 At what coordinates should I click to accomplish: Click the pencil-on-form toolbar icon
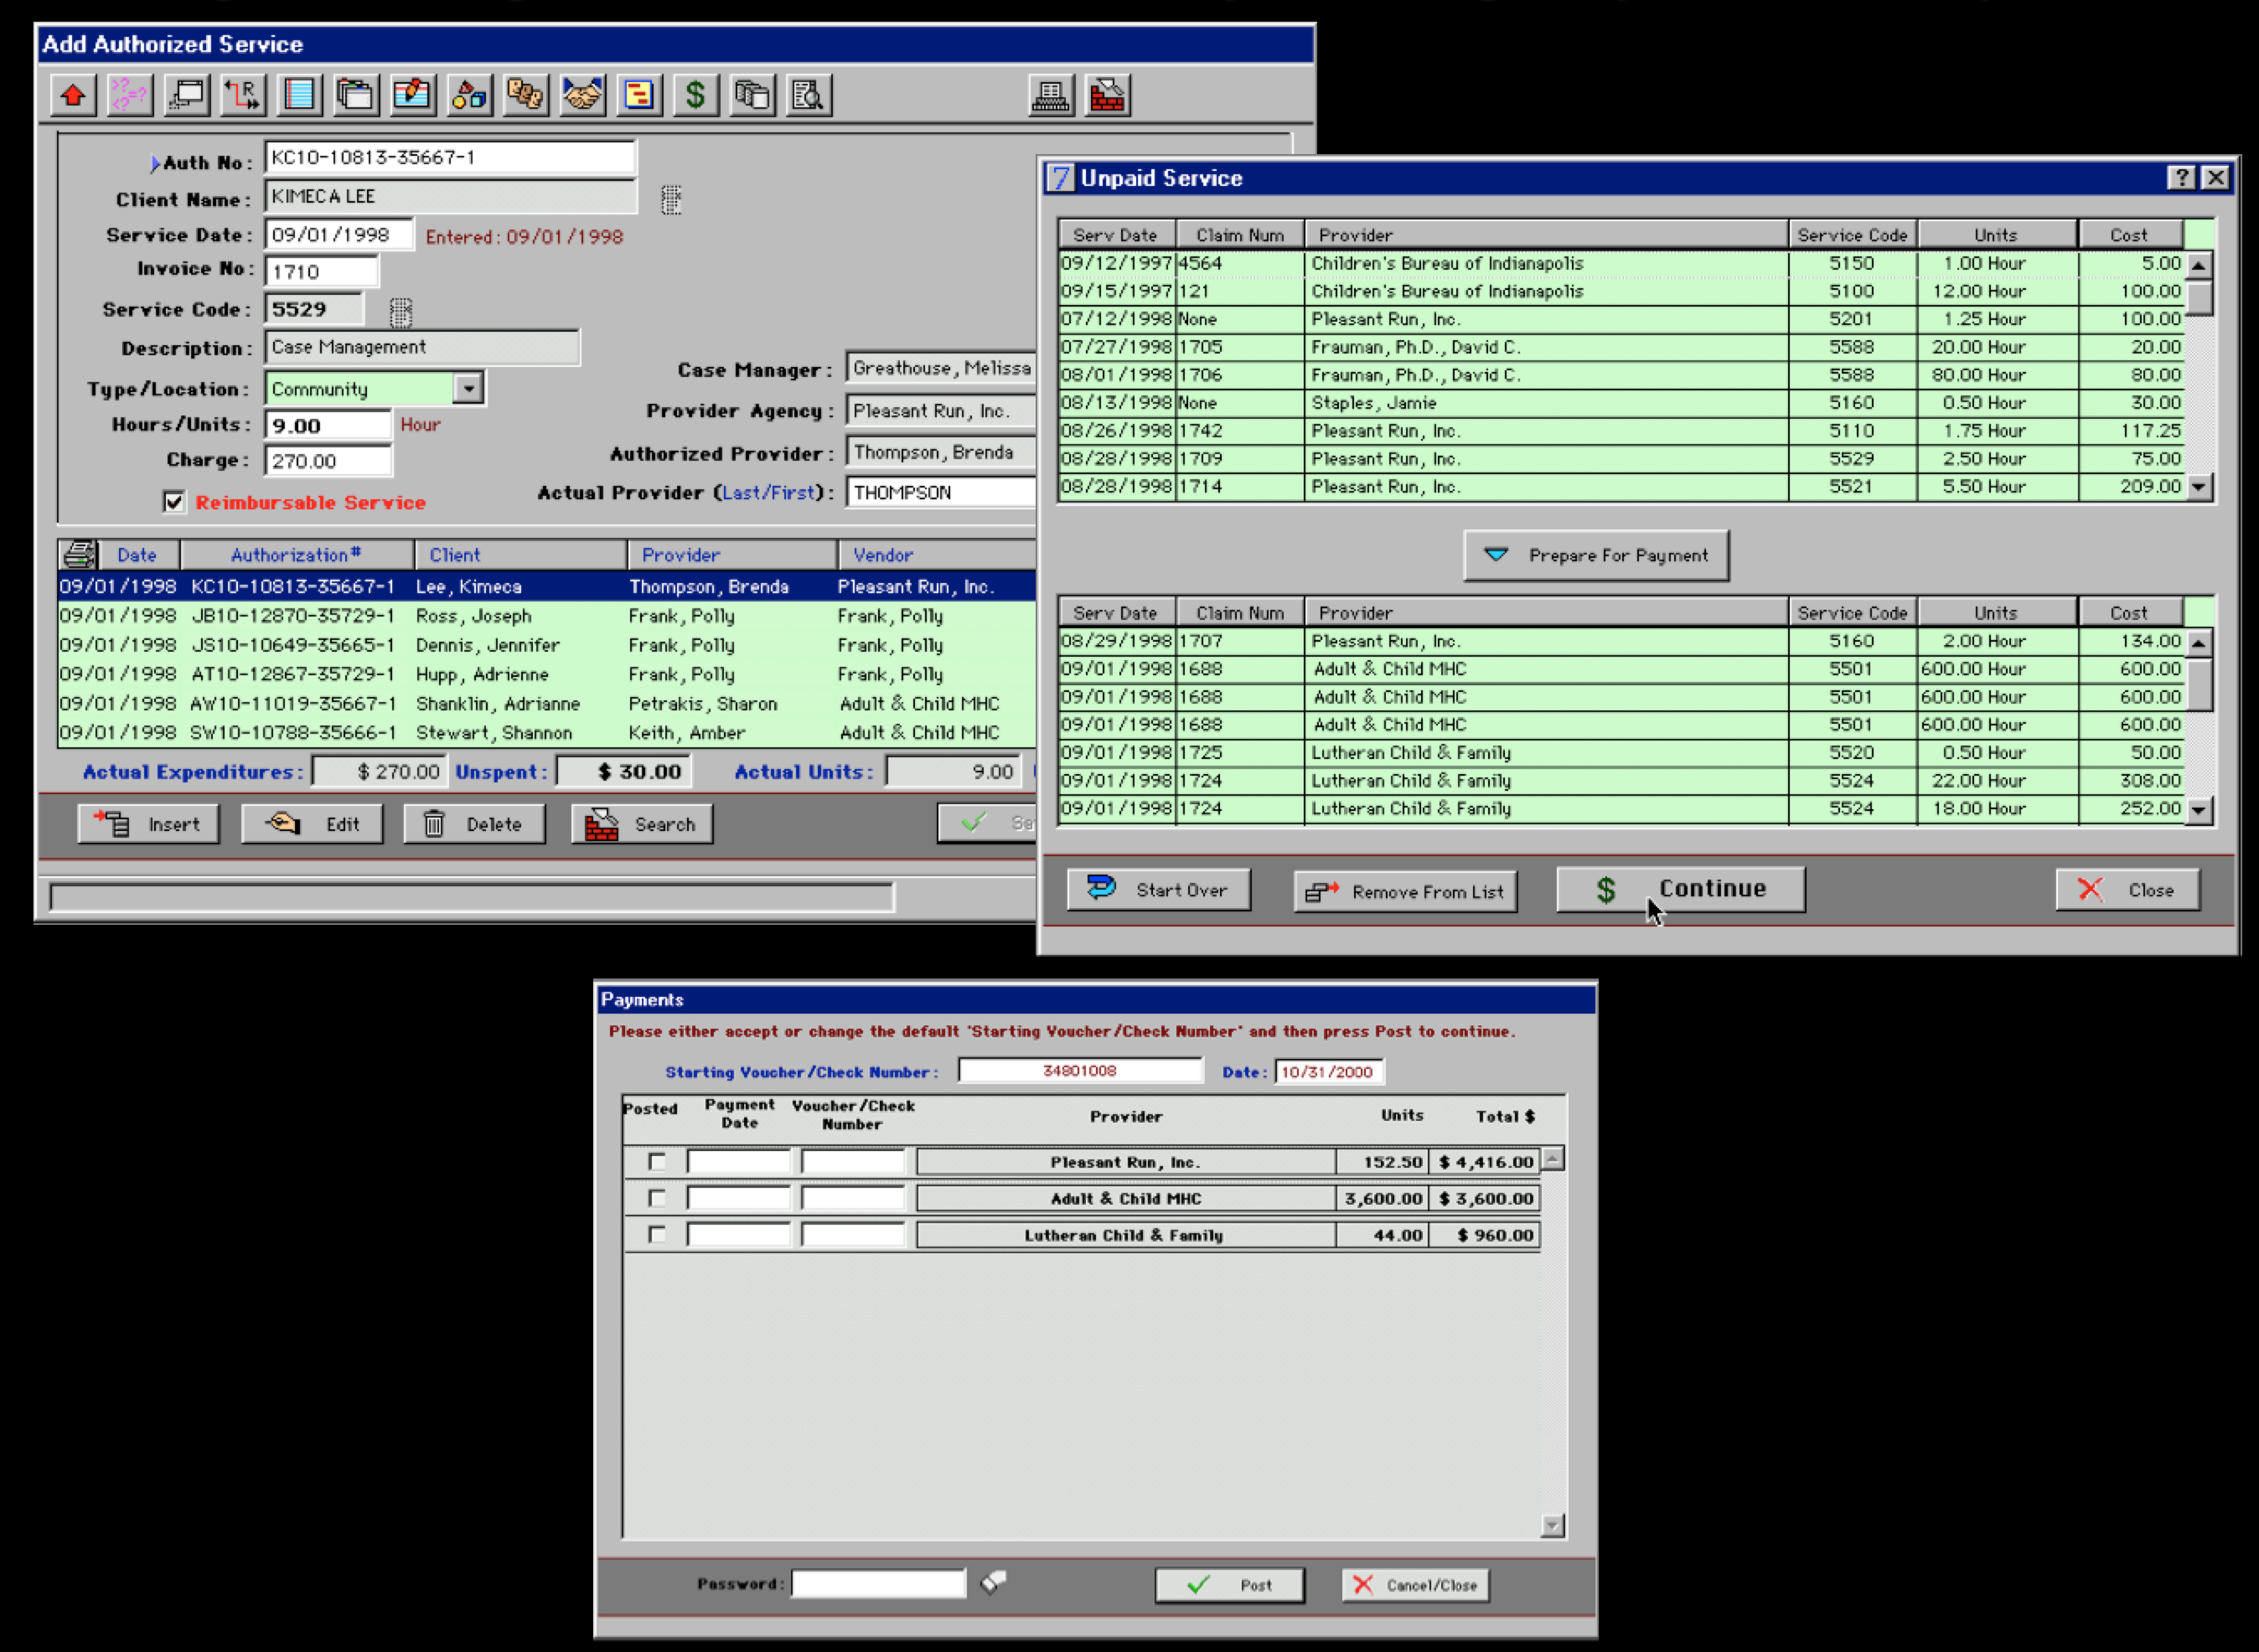[x=413, y=96]
